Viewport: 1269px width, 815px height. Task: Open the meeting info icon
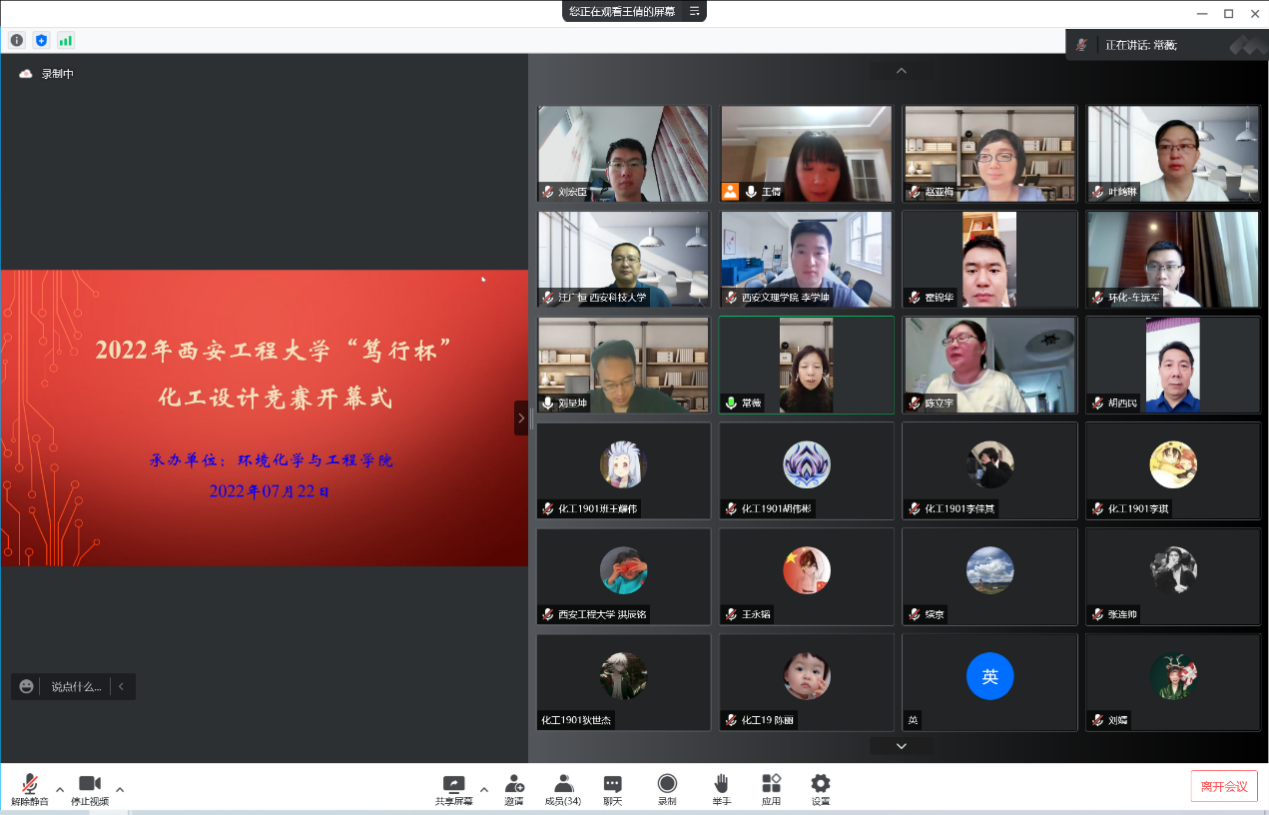[17, 40]
